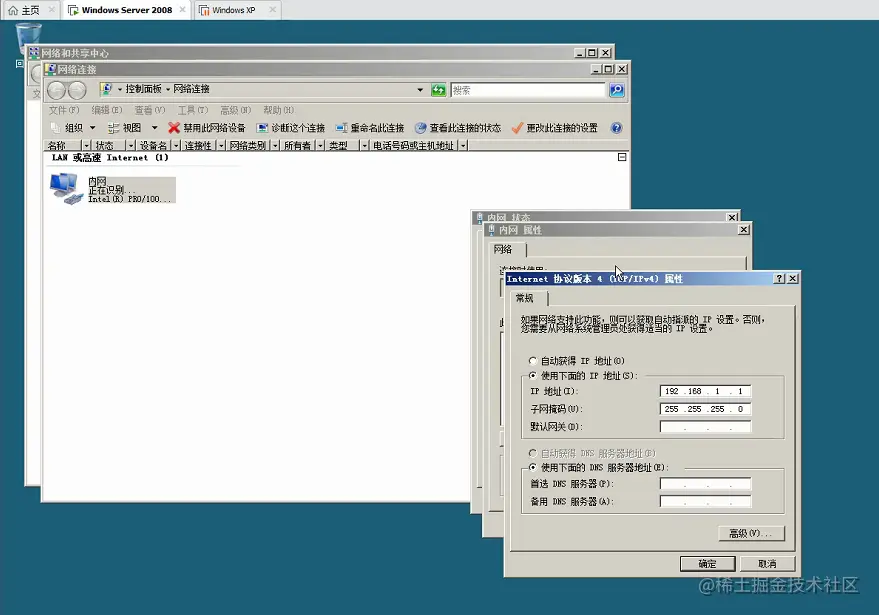
Task: Click the Recycle Bin desktop icon
Action: 28,36
